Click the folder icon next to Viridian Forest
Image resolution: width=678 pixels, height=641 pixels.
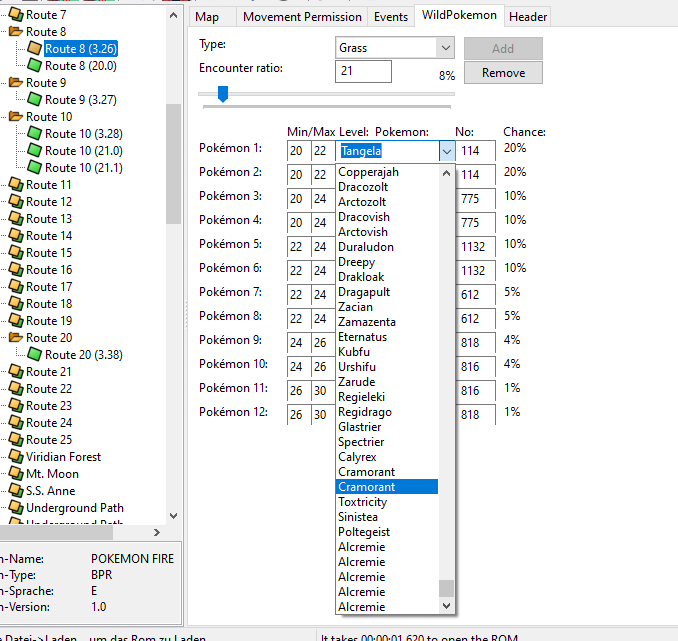point(16,457)
